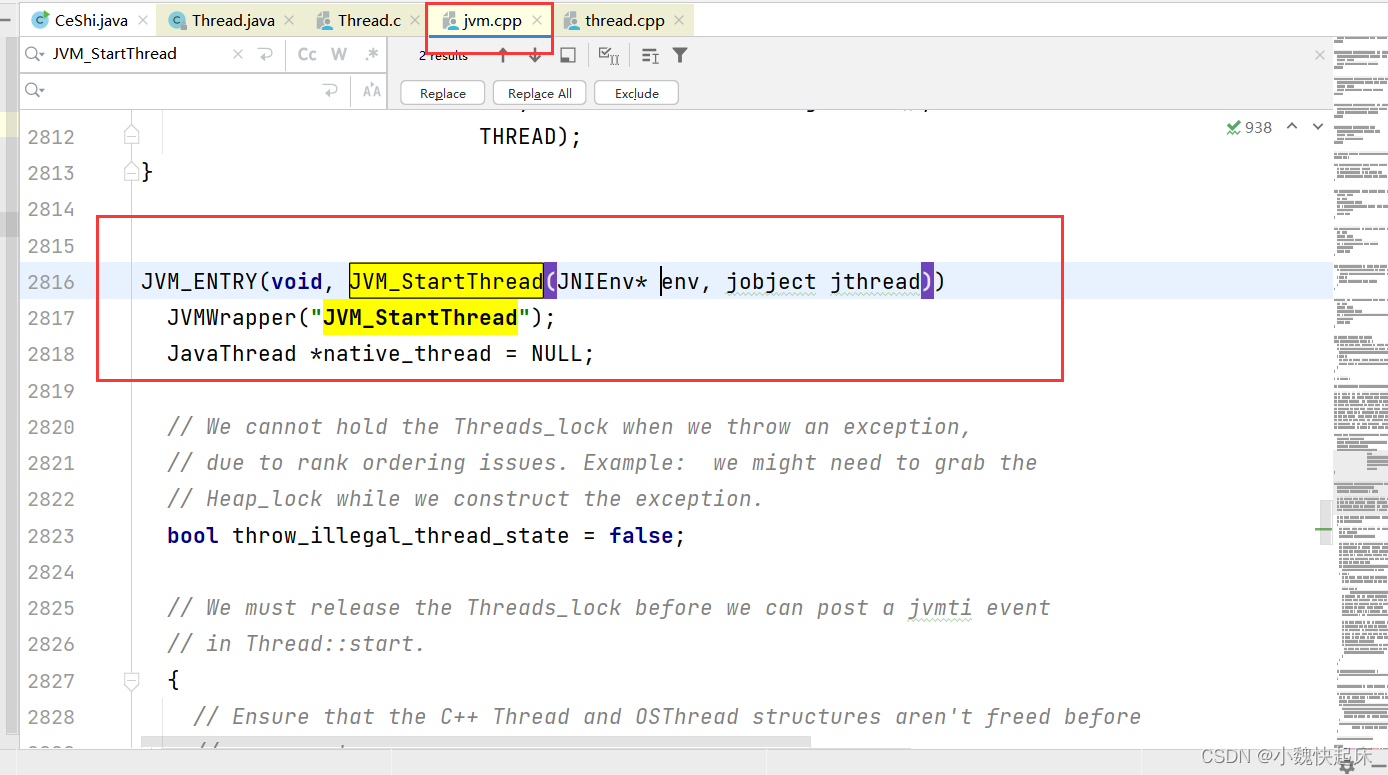
Task: Toggle Match Case (Cc) option
Action: (x=307, y=54)
